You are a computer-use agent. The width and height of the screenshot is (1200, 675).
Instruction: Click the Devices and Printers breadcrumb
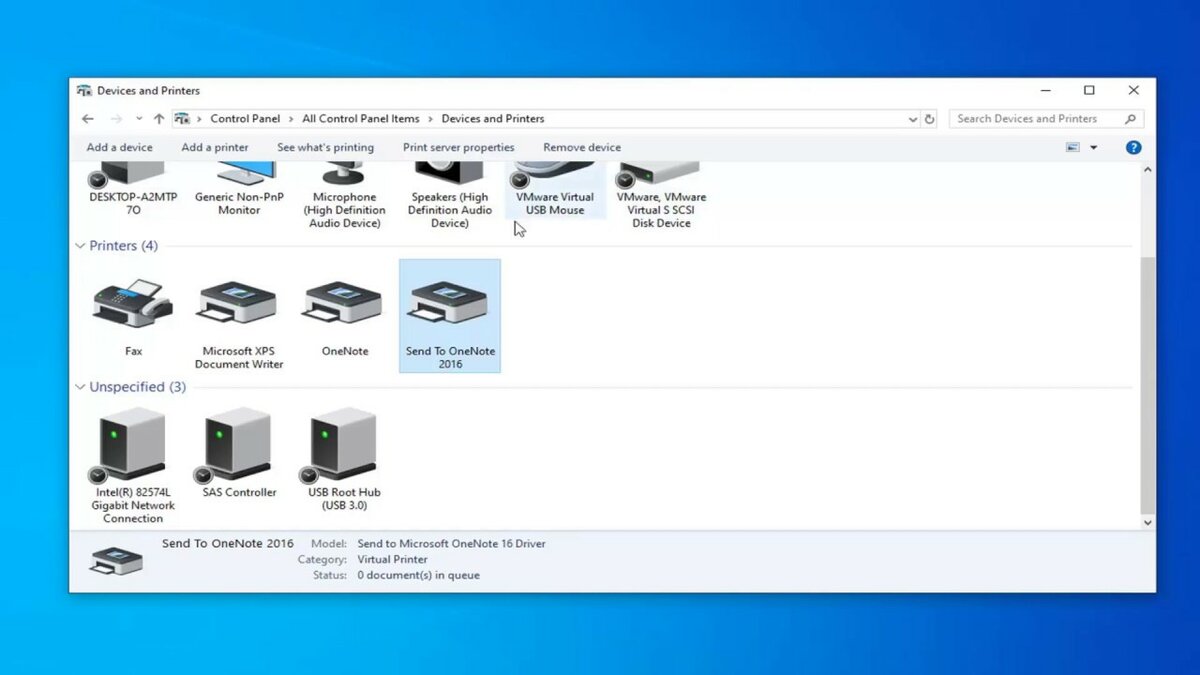click(493, 118)
